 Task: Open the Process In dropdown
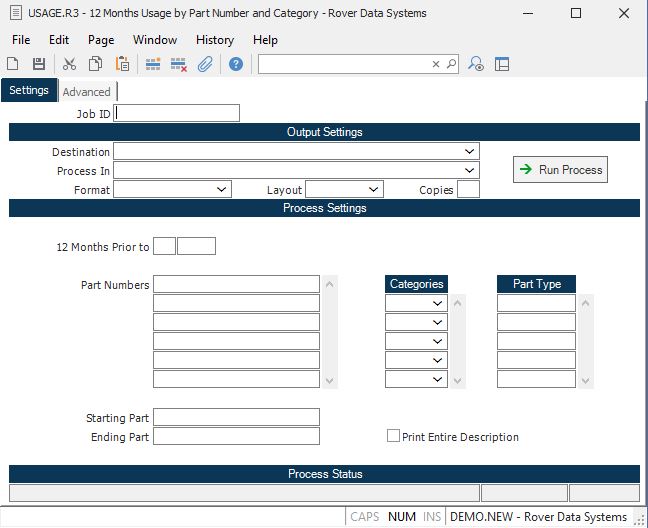point(470,170)
